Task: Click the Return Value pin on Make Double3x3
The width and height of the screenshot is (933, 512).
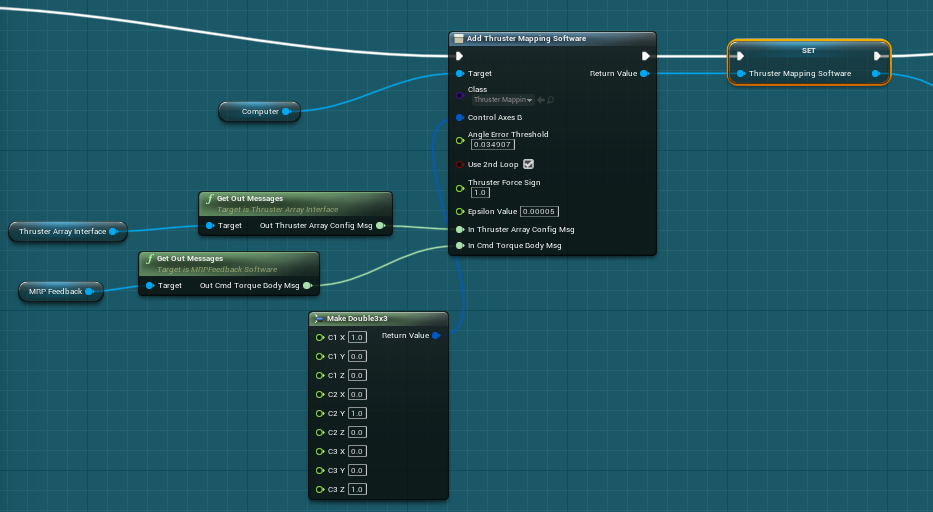Action: pos(436,336)
